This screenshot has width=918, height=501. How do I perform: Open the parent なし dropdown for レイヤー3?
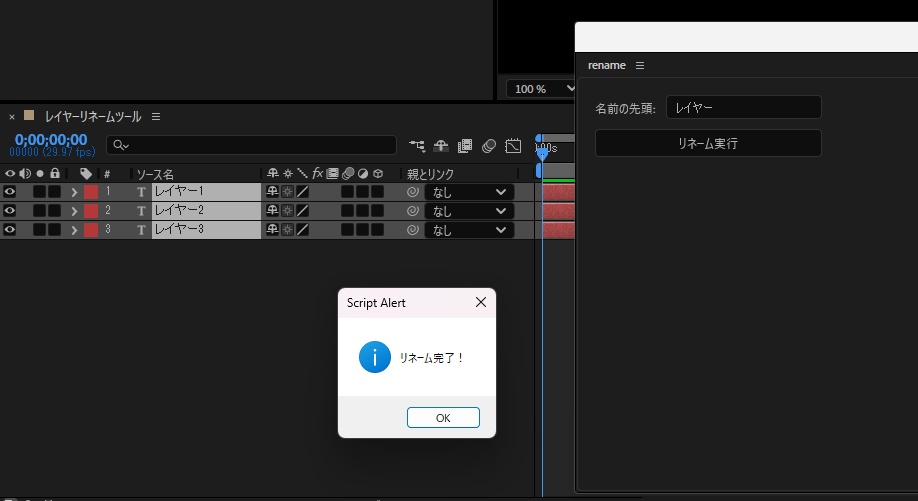pos(470,230)
